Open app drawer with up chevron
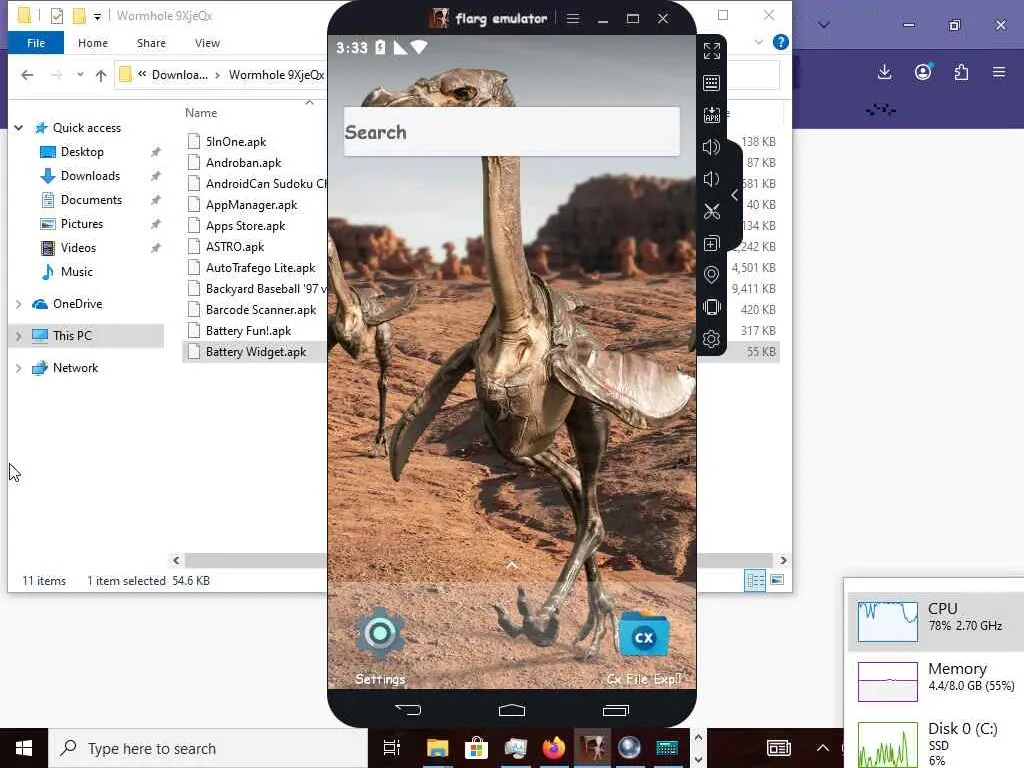 pyautogui.click(x=512, y=565)
